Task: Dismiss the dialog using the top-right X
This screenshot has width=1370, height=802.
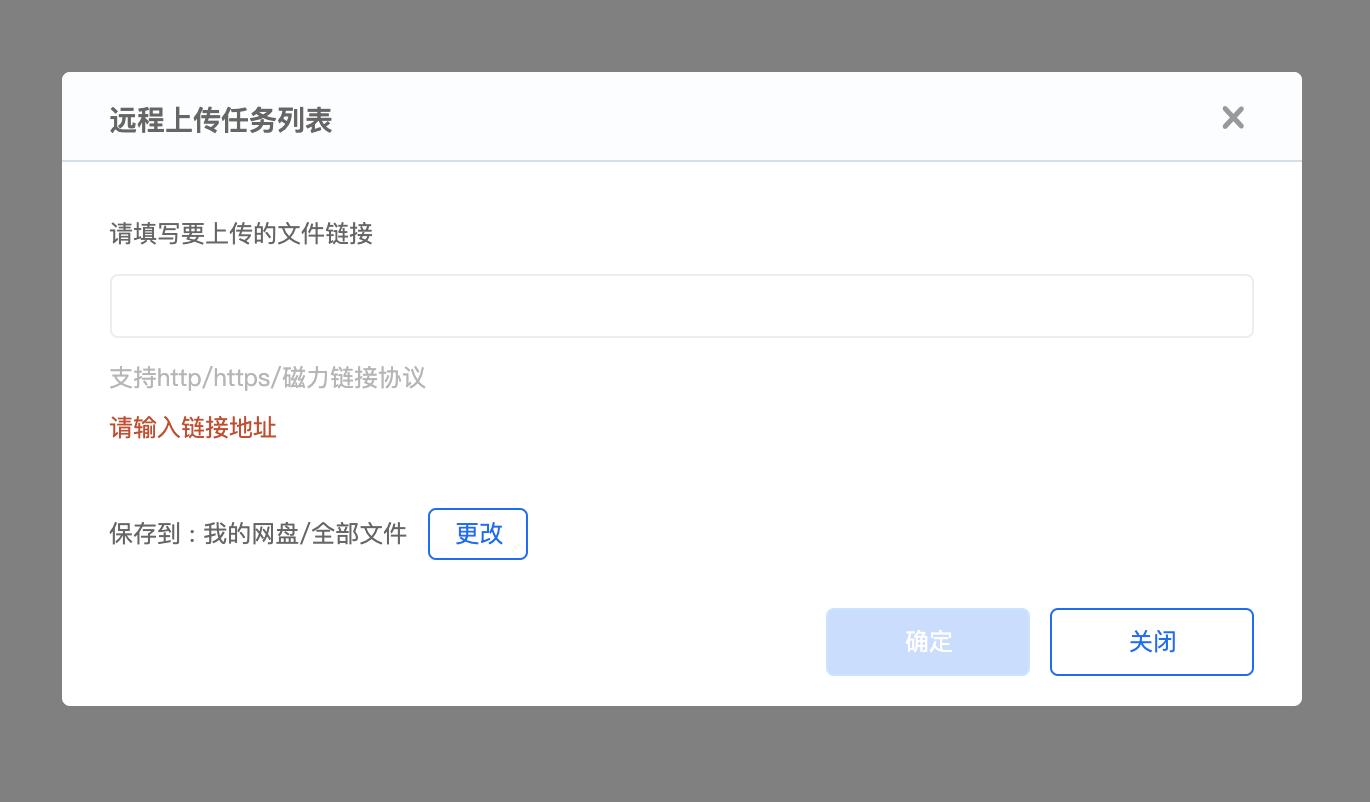Action: pyautogui.click(x=1233, y=117)
